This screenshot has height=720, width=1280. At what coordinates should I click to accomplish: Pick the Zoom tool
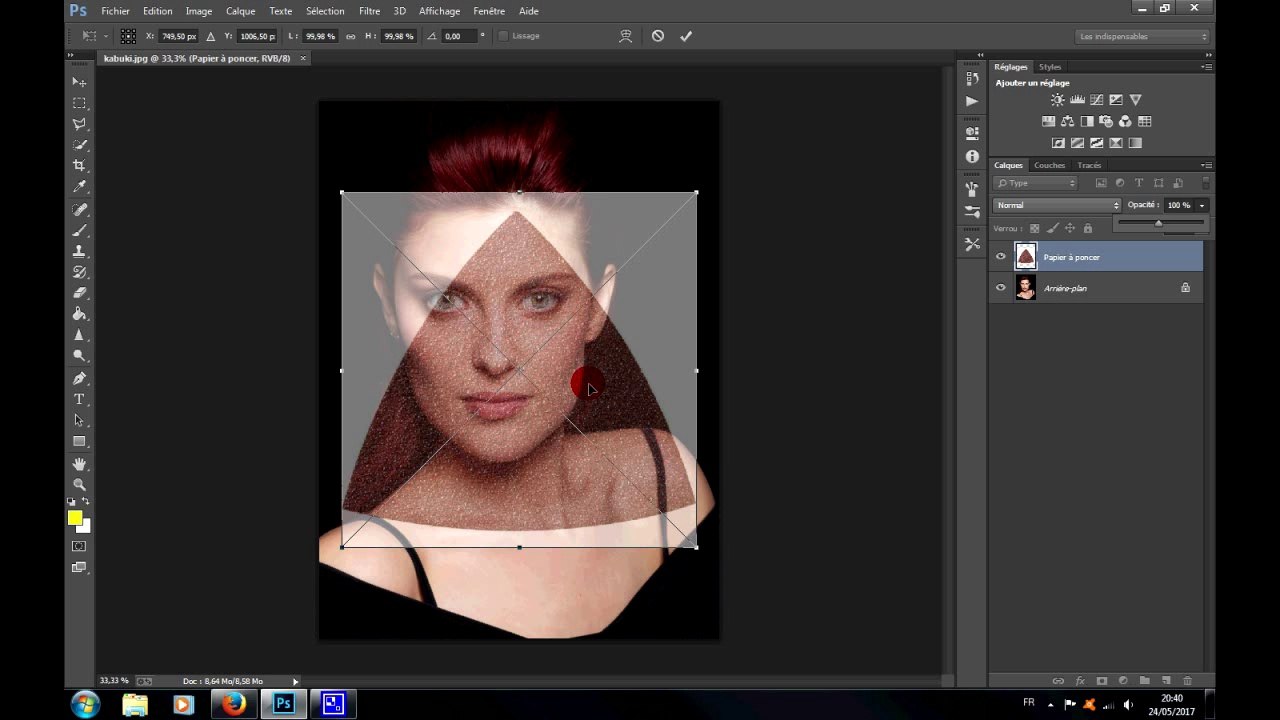(x=79, y=484)
